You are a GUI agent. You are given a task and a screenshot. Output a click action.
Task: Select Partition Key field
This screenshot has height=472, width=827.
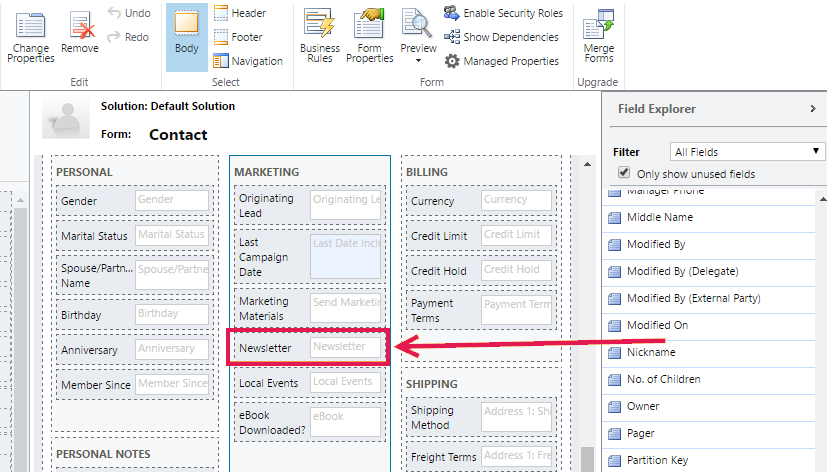709,460
